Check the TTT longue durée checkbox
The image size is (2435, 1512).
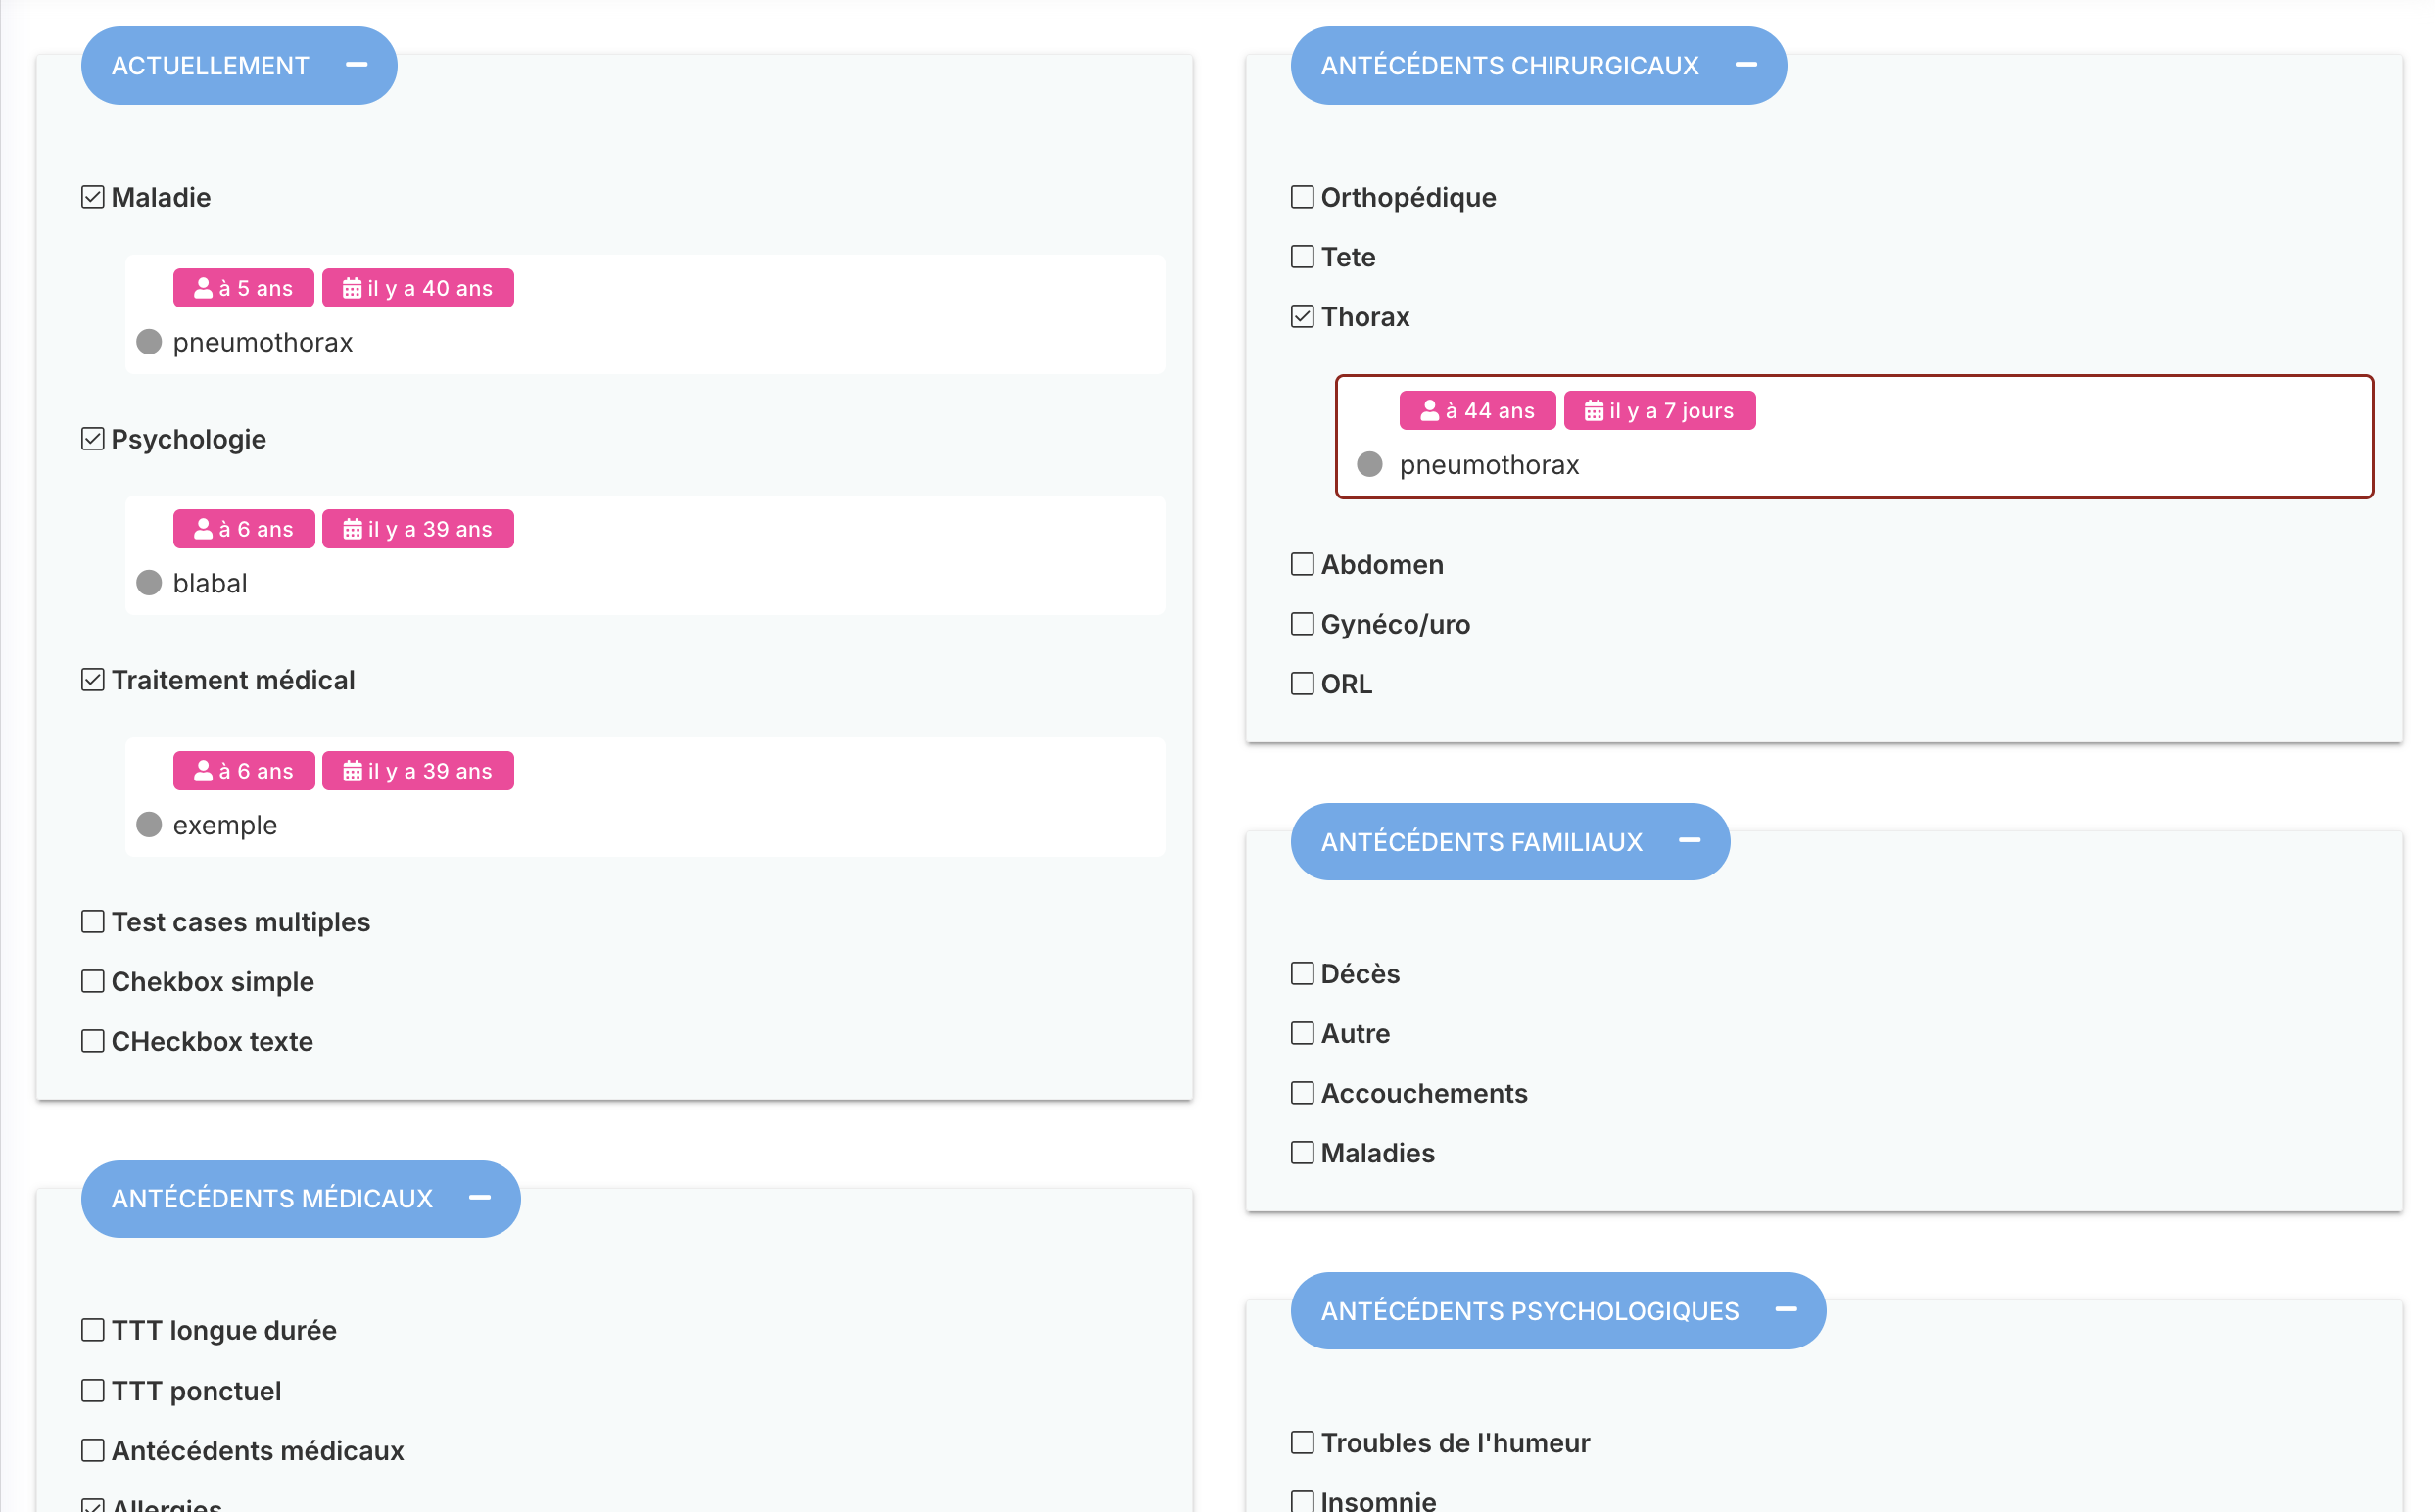point(92,1330)
